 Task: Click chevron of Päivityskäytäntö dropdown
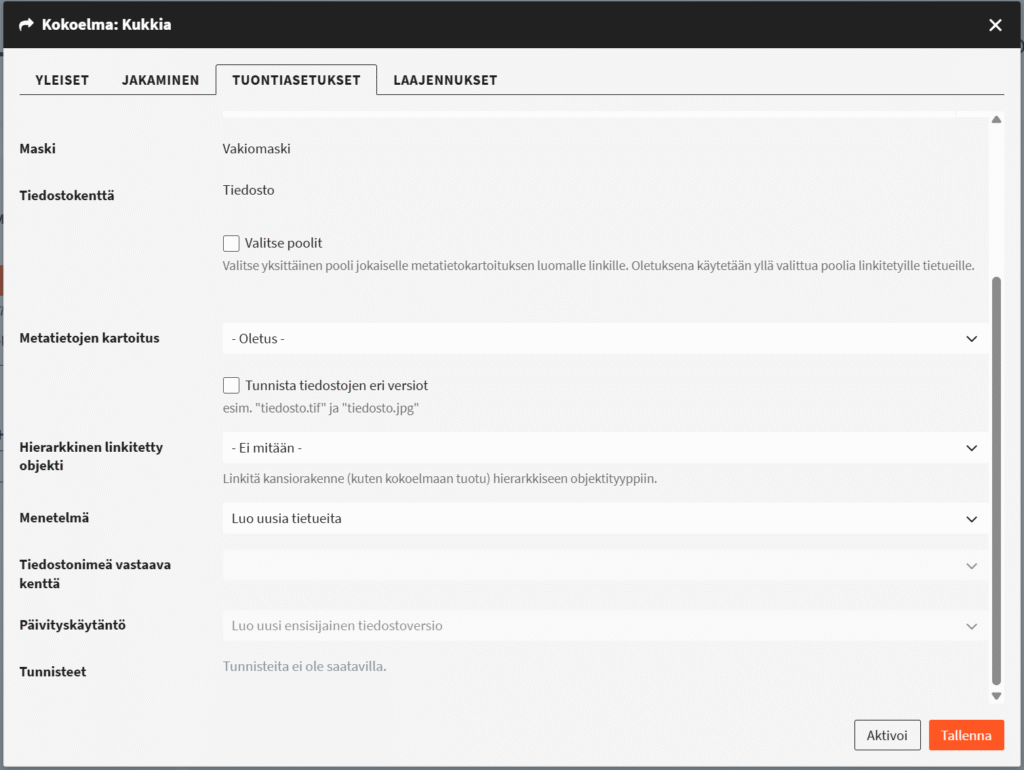pos(971,626)
